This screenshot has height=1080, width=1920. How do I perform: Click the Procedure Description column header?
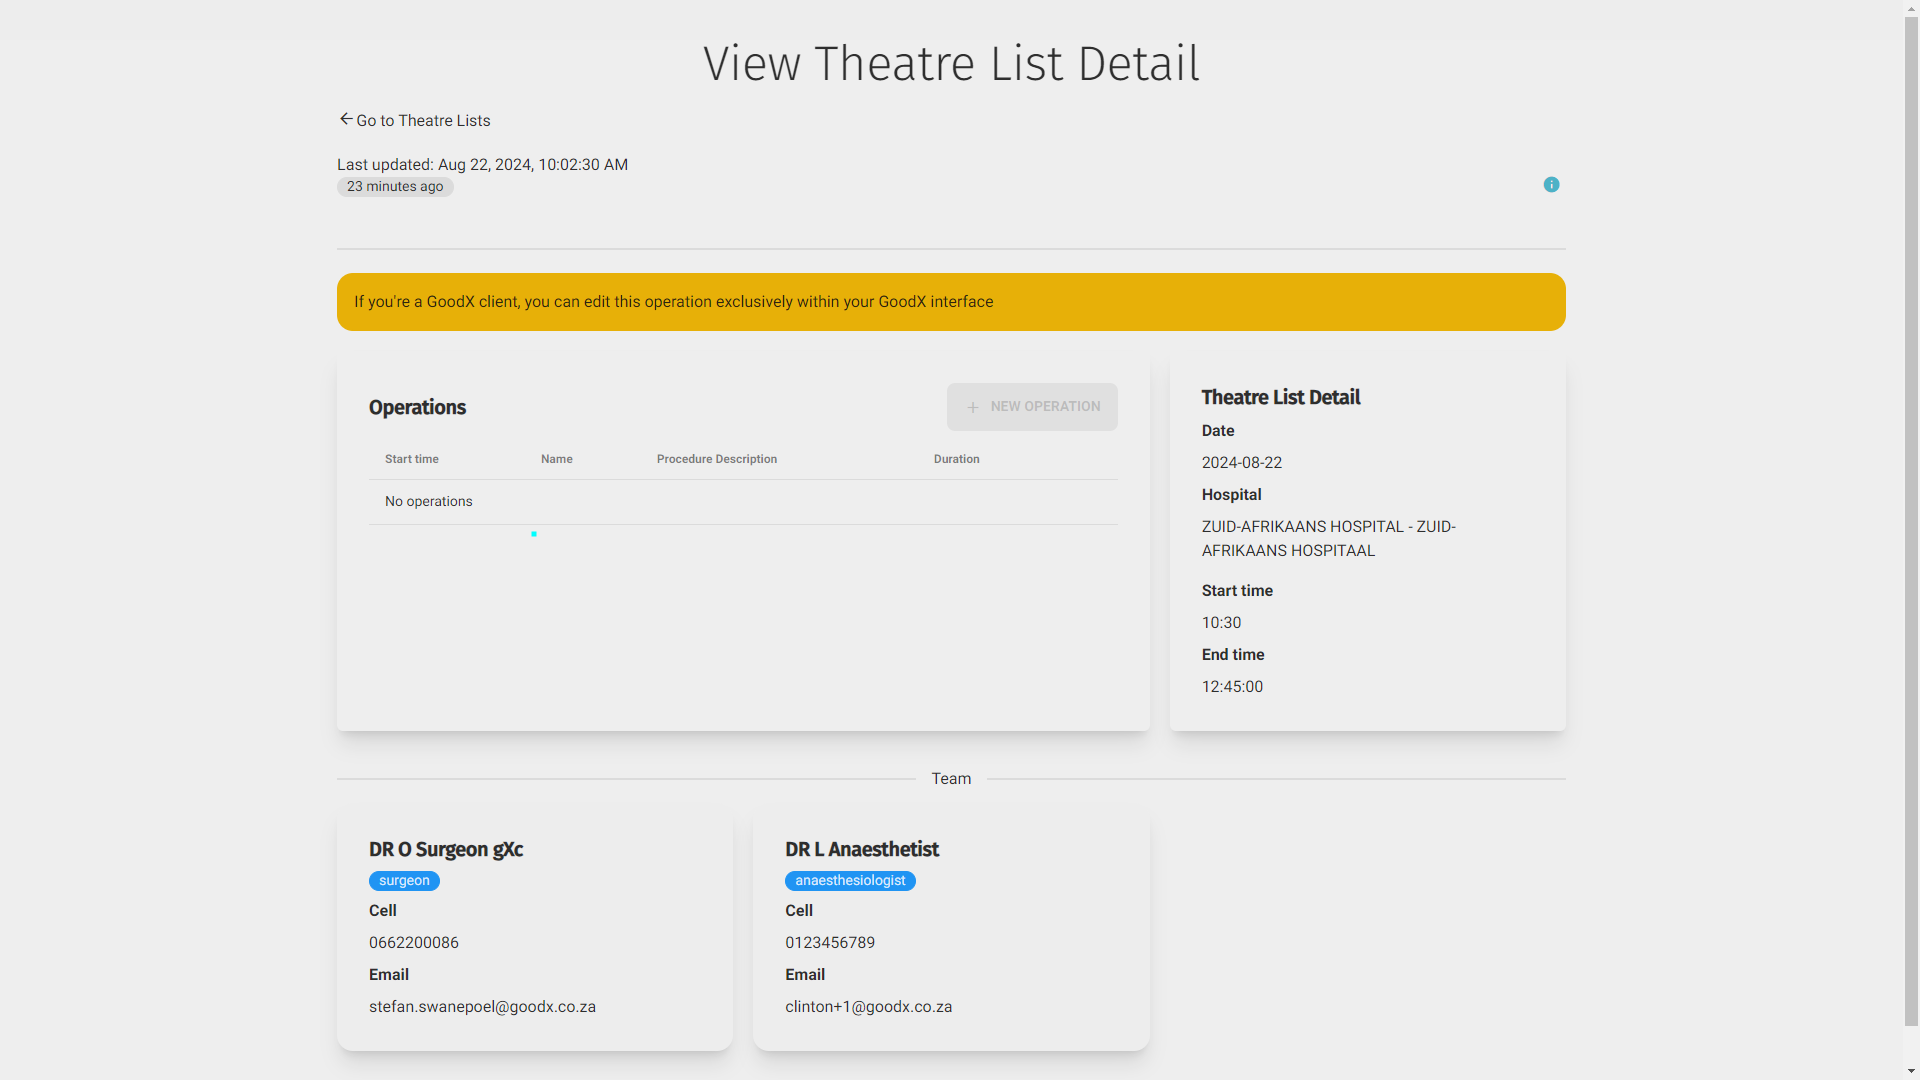point(717,459)
